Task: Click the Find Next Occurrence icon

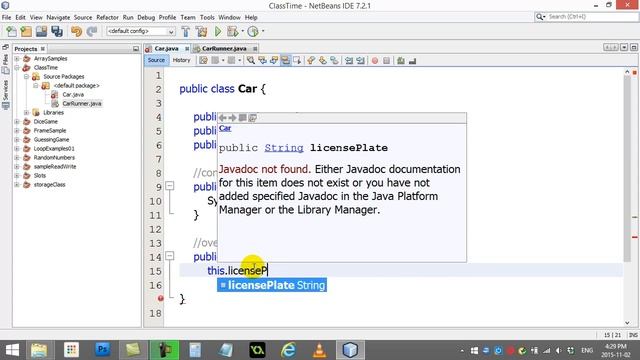Action: click(x=274, y=61)
